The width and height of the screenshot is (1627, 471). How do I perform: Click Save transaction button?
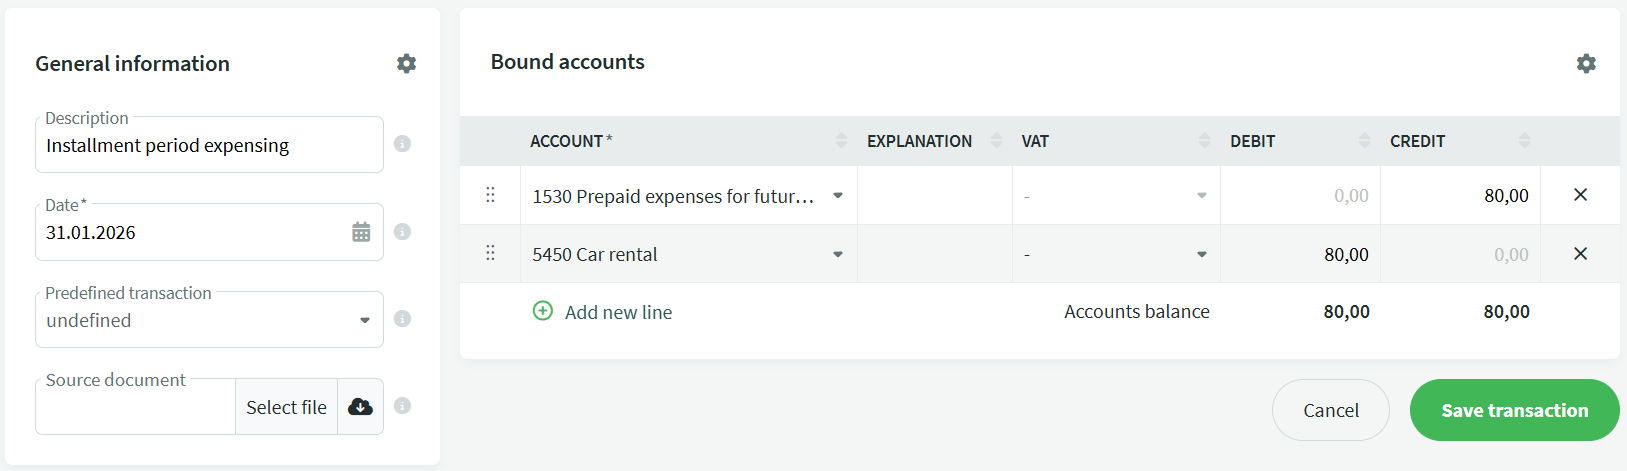pyautogui.click(x=1514, y=410)
